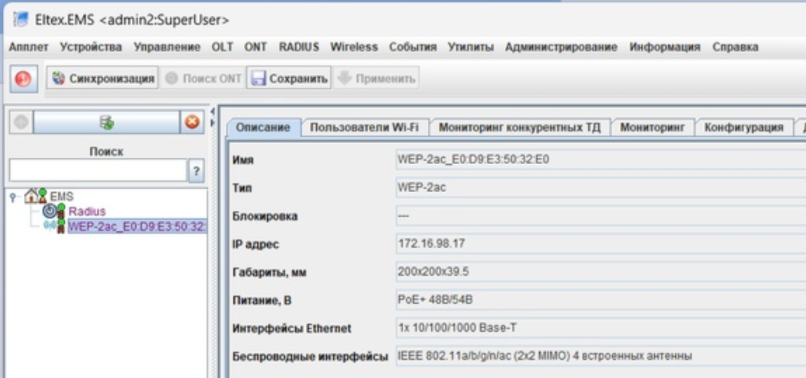806x378 pixels.
Task: Open the RADIUS menu
Action: pos(299,47)
